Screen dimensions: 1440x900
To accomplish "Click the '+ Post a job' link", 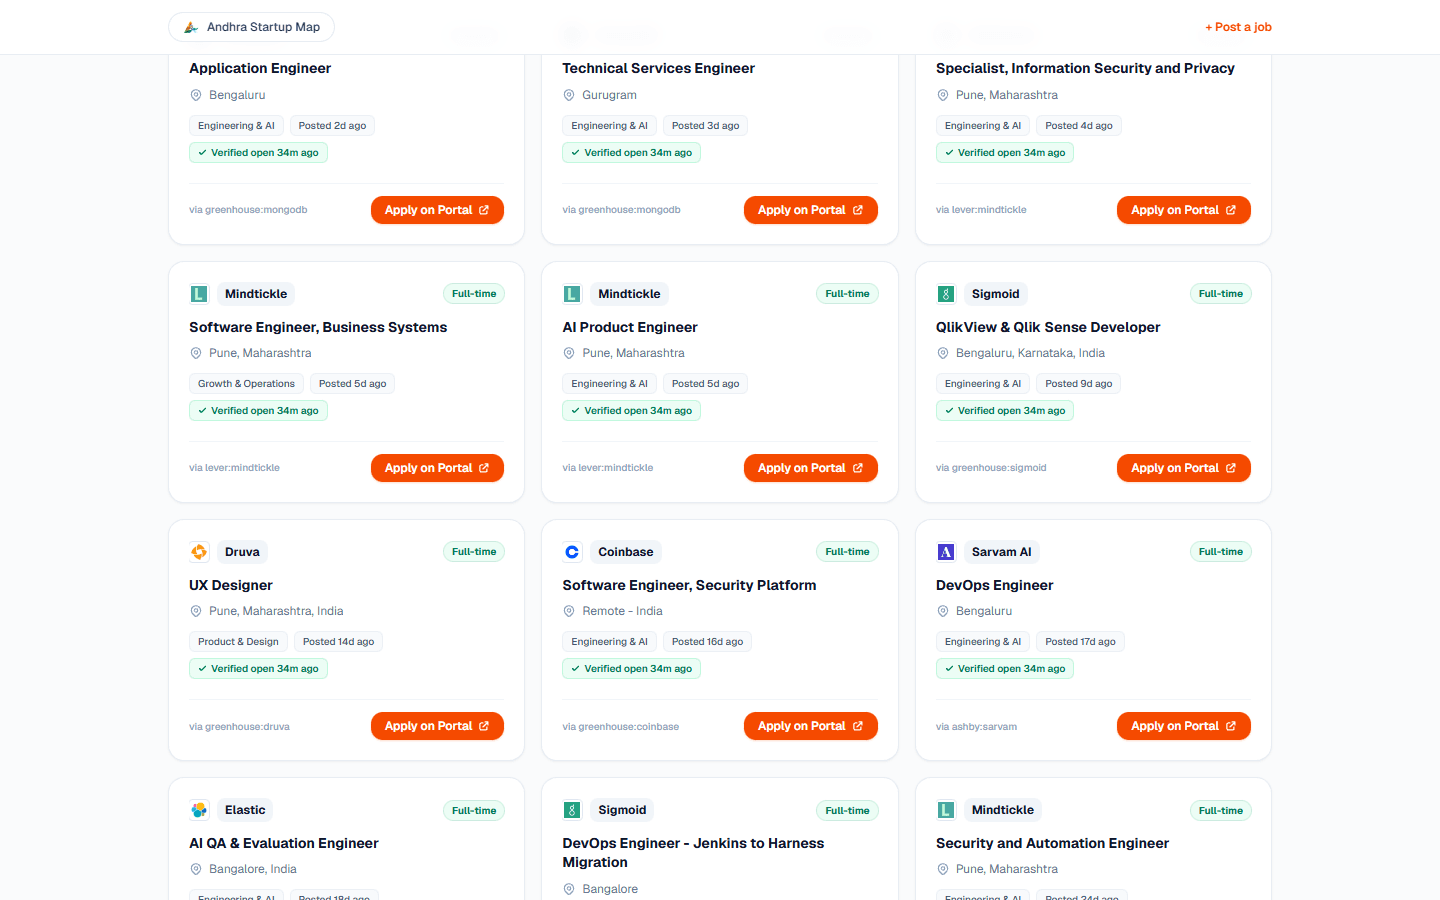I will pos(1238,27).
